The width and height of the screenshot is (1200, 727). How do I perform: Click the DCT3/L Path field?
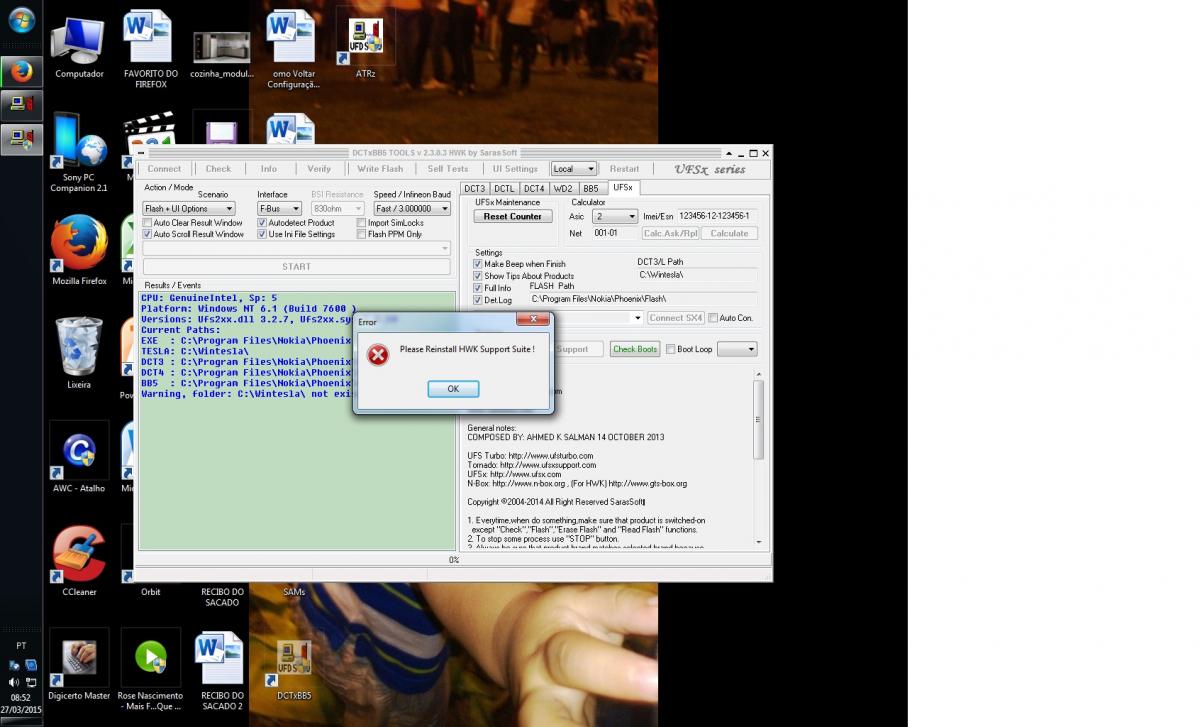click(697, 274)
